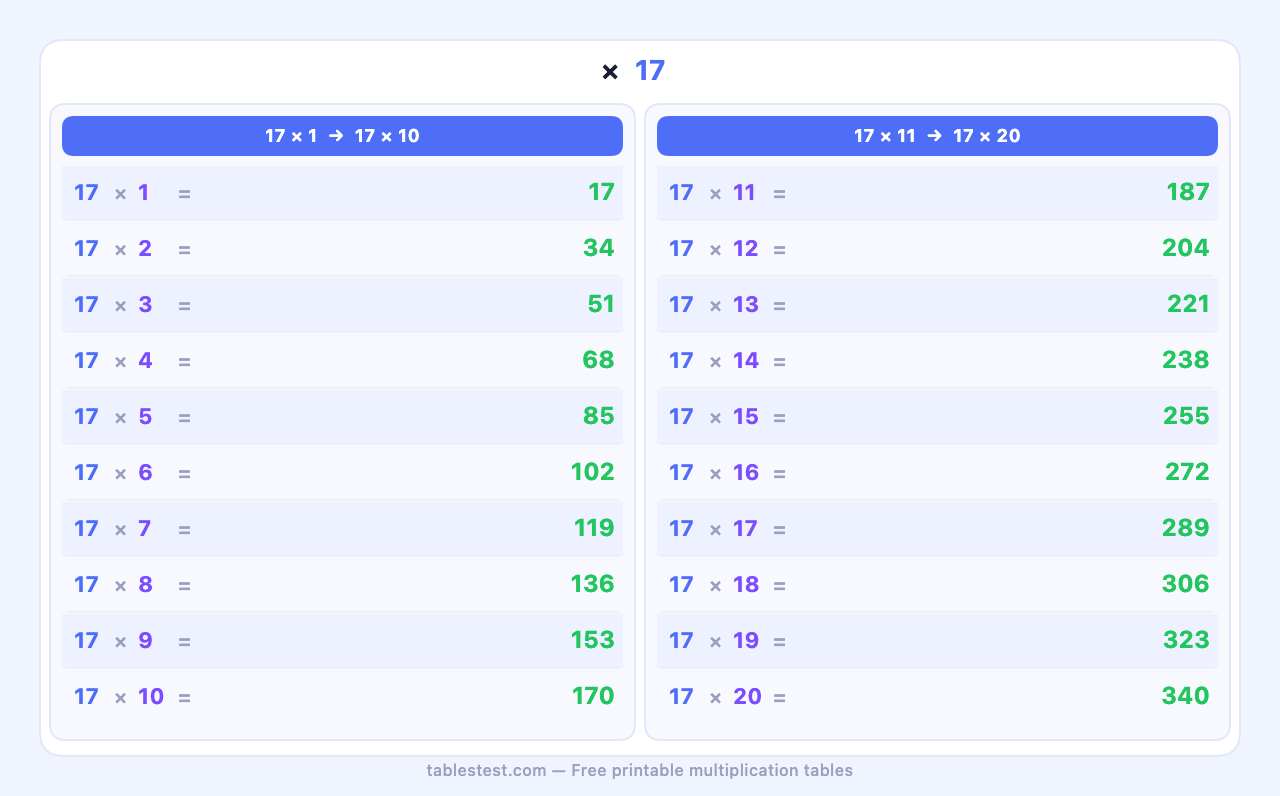
Task: Select the result 187
Action: (x=1188, y=192)
